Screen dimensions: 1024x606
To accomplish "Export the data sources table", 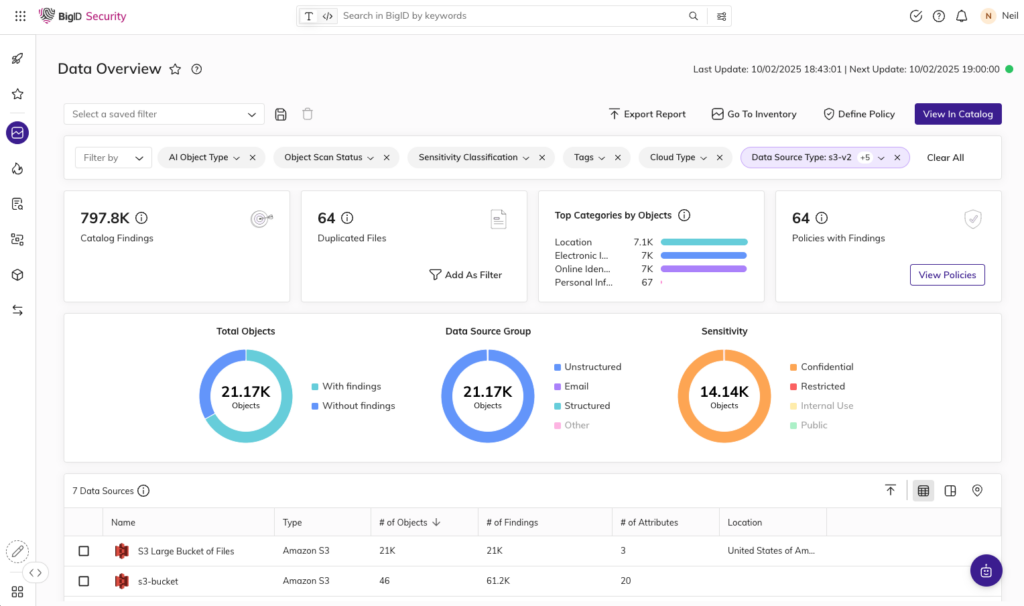I will 890,490.
